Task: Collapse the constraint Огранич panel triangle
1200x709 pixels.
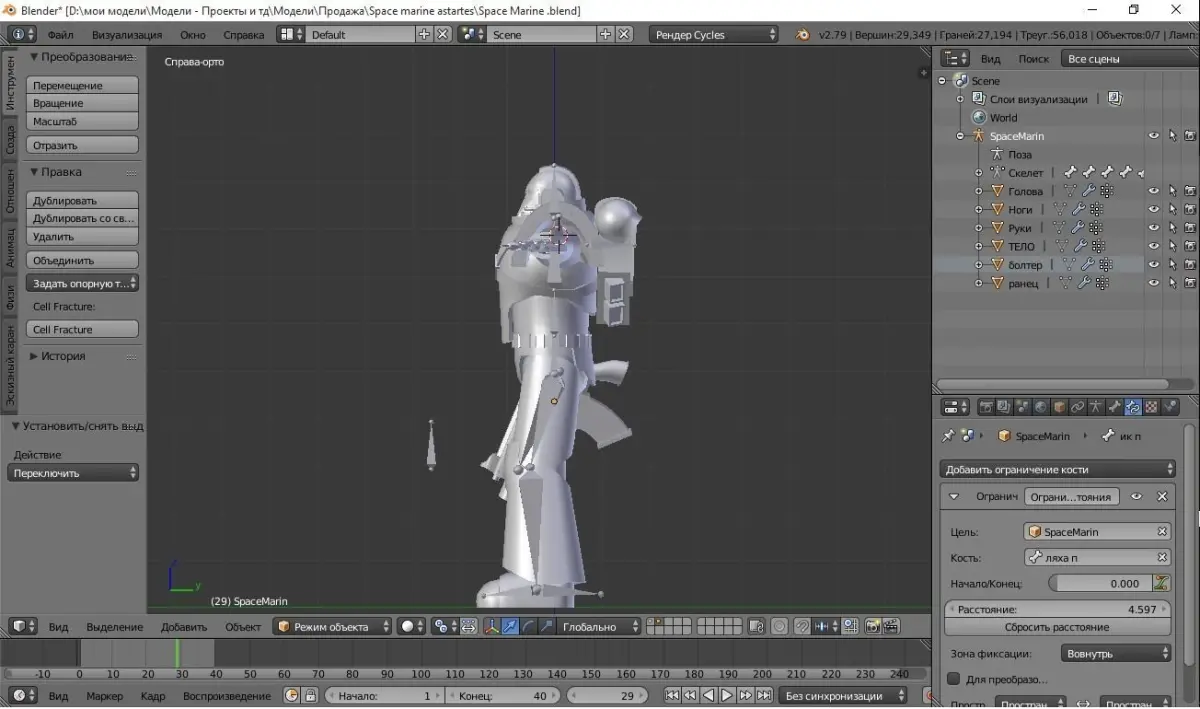Action: point(954,496)
